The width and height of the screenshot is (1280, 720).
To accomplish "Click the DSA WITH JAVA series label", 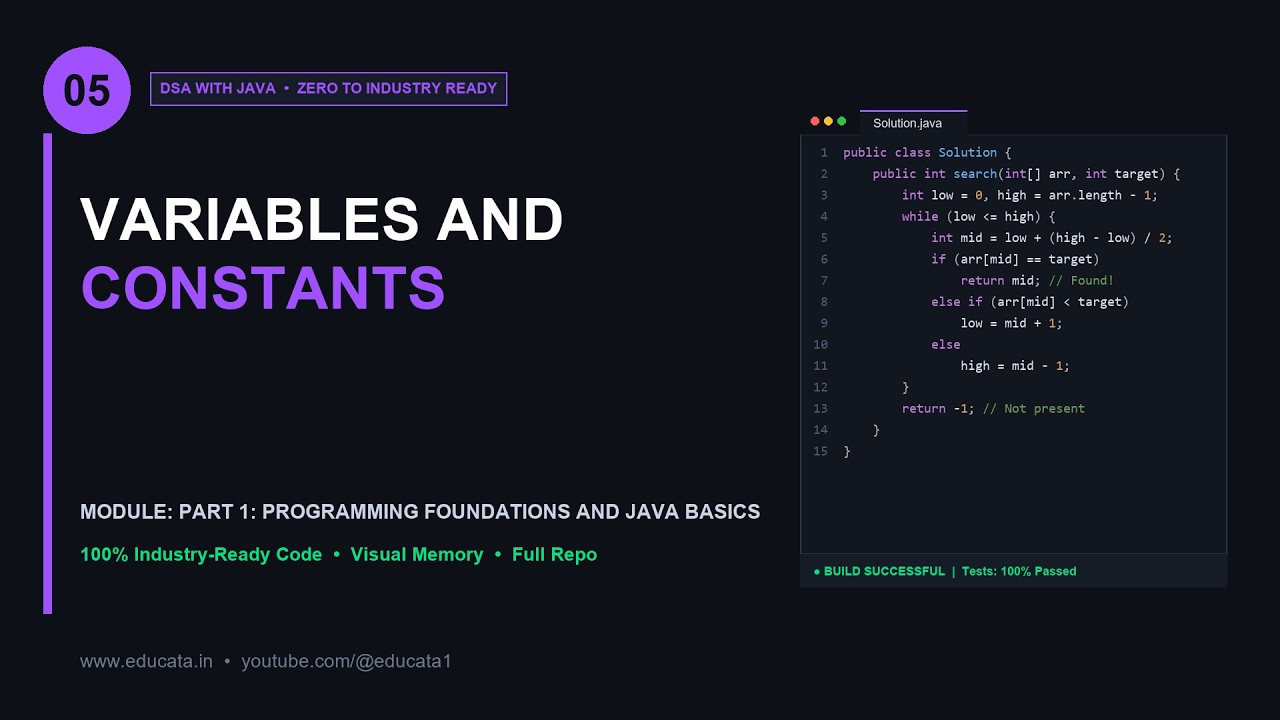I will (328, 88).
